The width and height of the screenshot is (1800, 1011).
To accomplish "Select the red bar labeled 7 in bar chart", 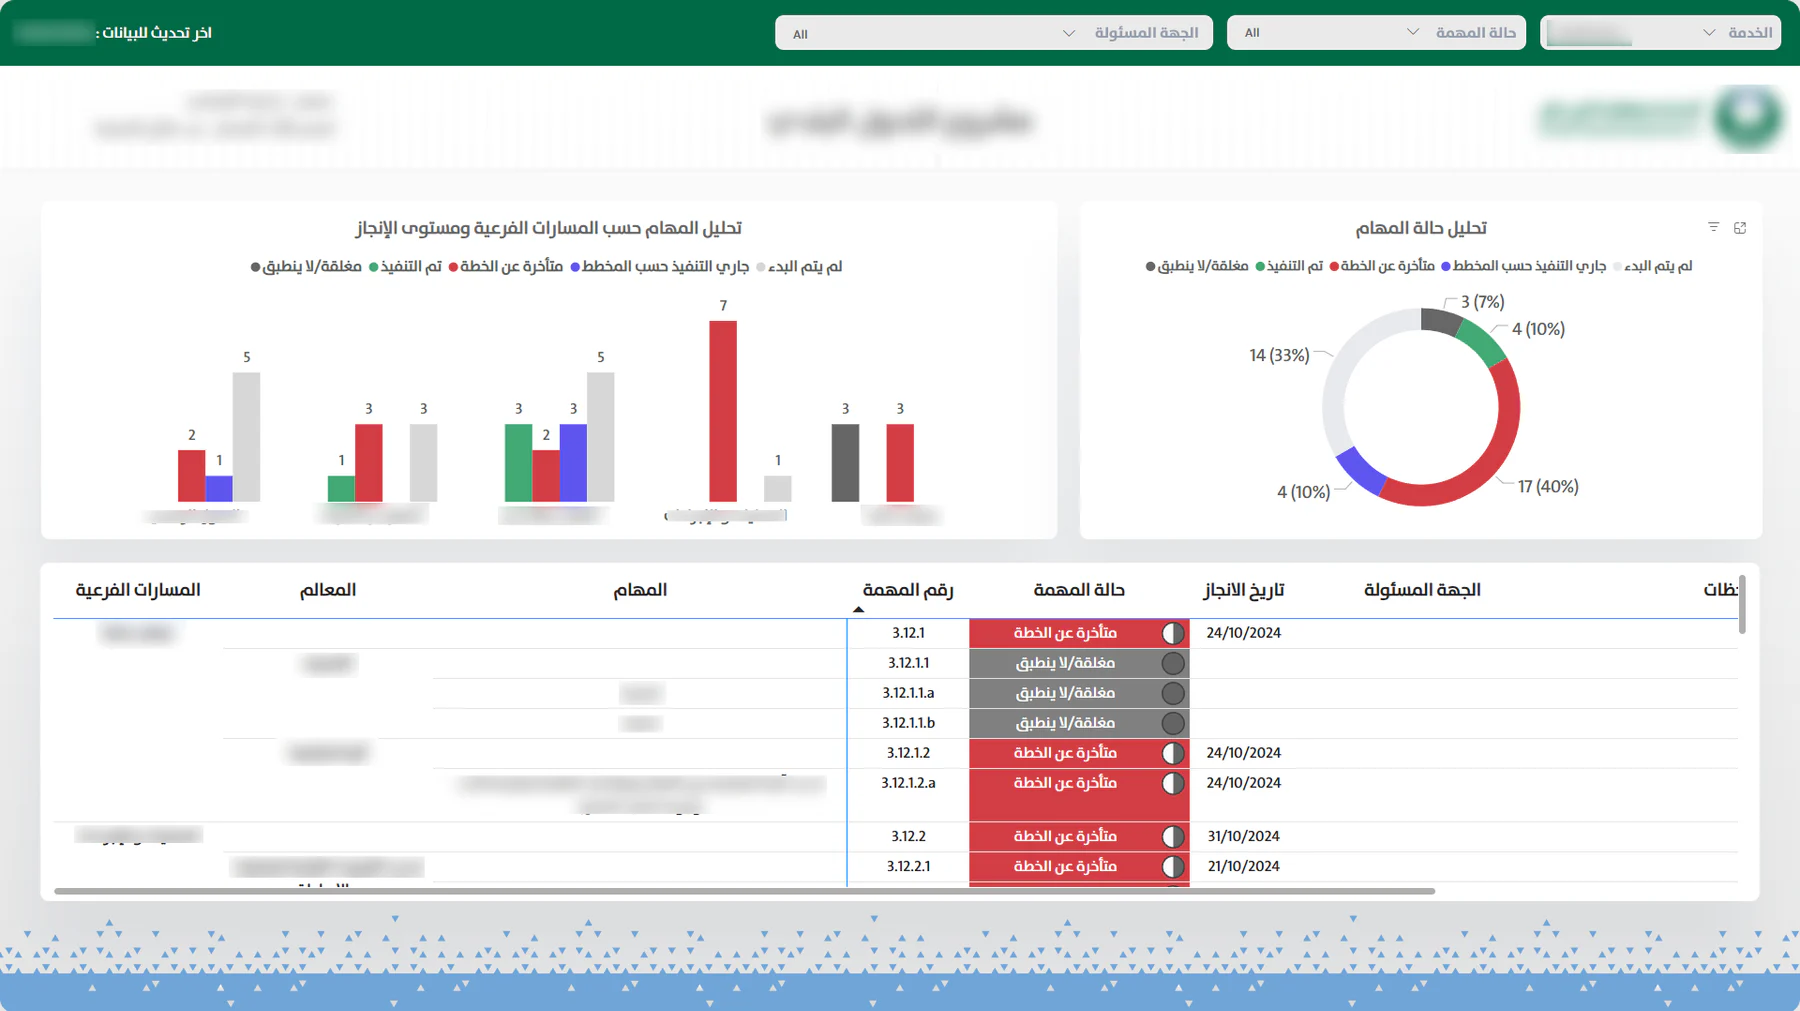I will (723, 411).
